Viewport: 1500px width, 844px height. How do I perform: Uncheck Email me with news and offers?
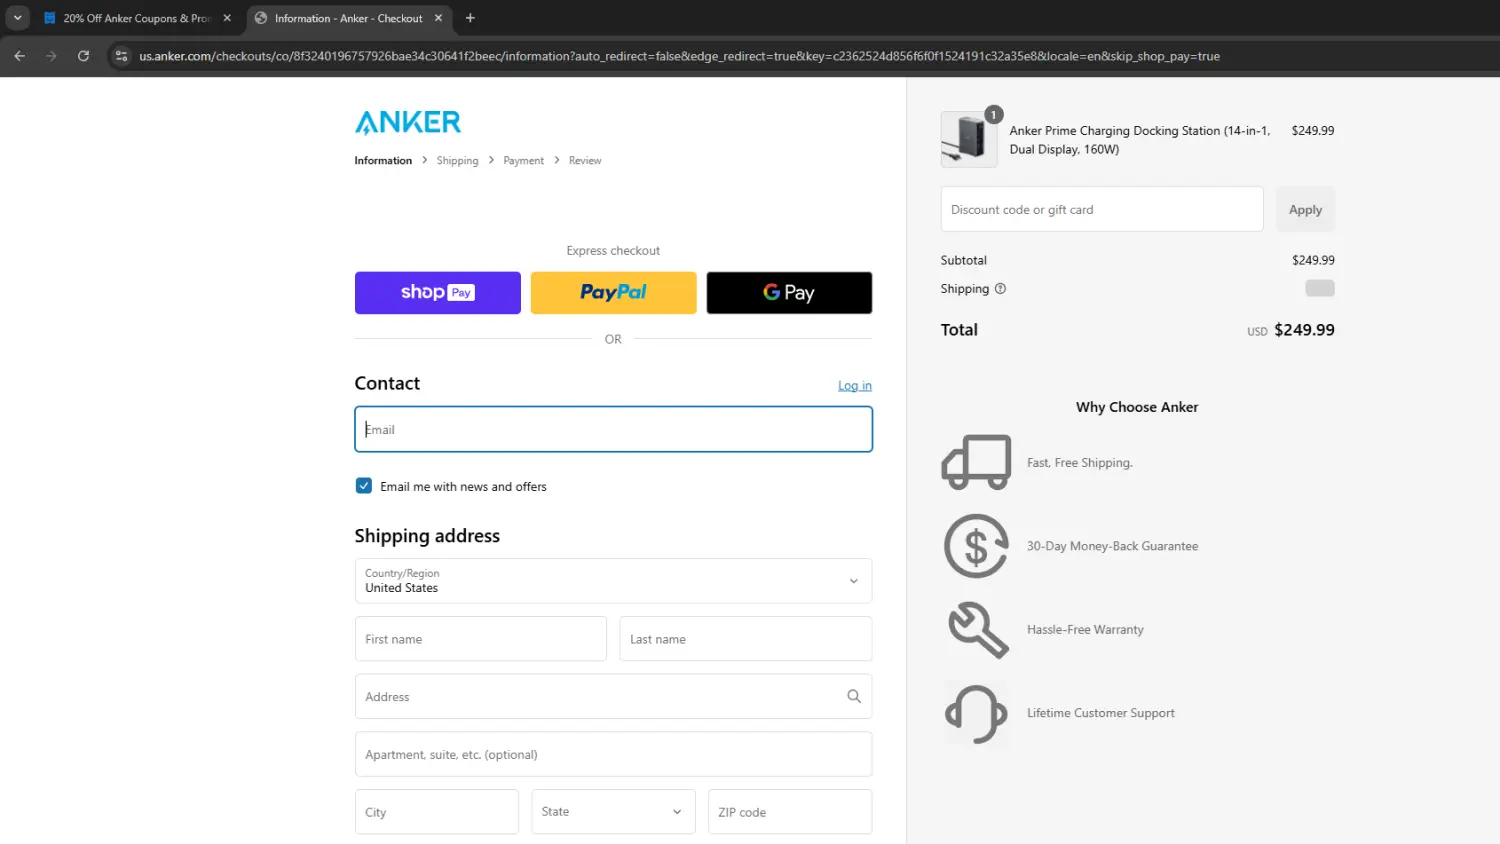pos(364,486)
